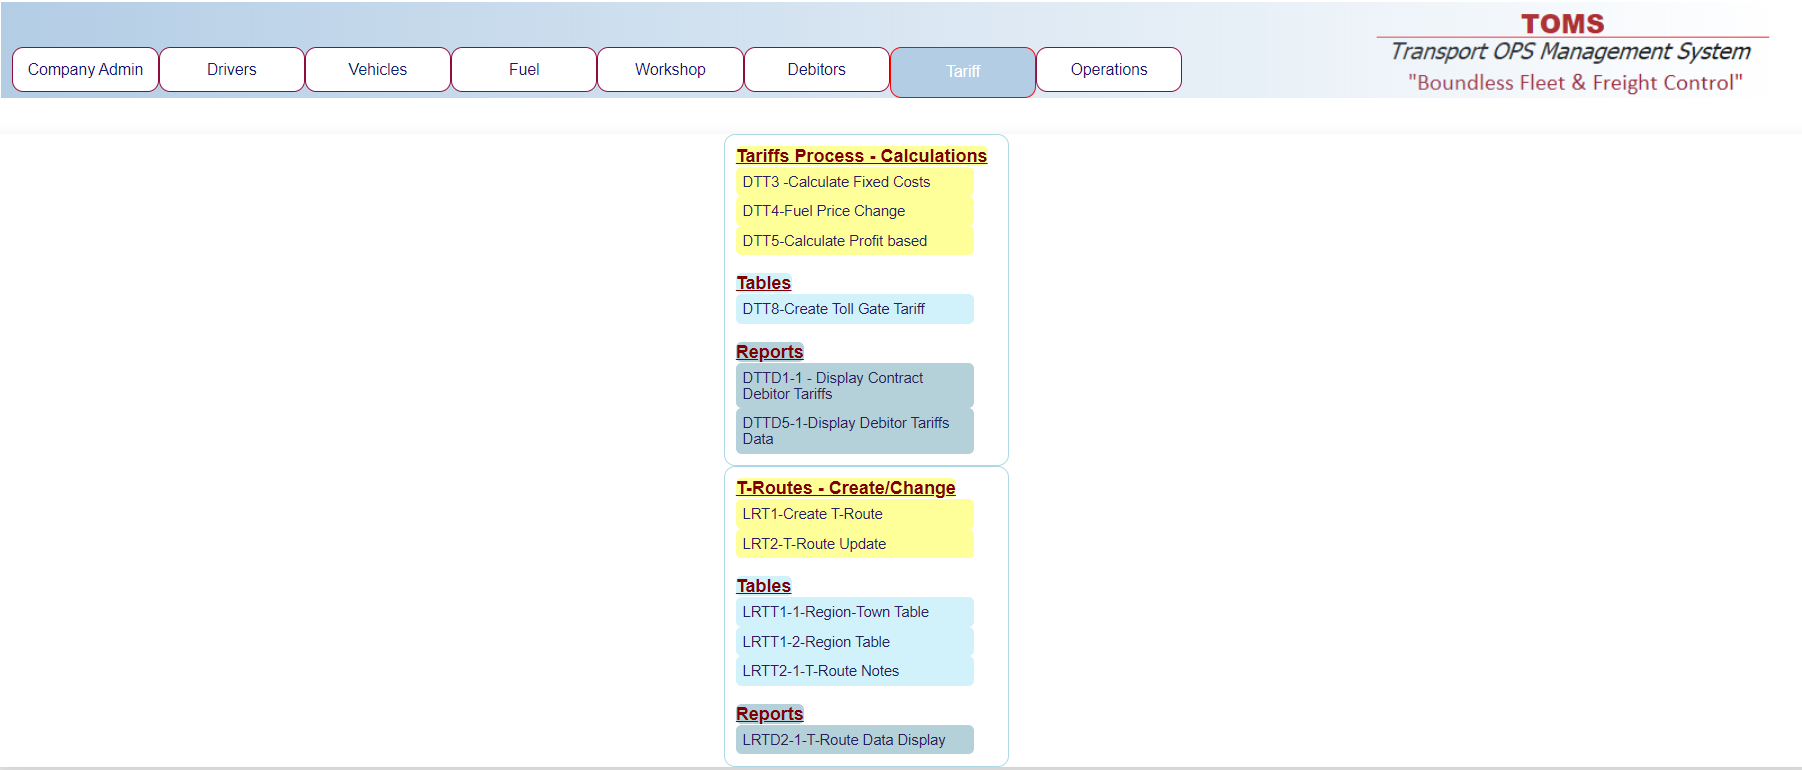Click the Operations tab
This screenshot has height=770, width=1802.
(x=1108, y=70)
